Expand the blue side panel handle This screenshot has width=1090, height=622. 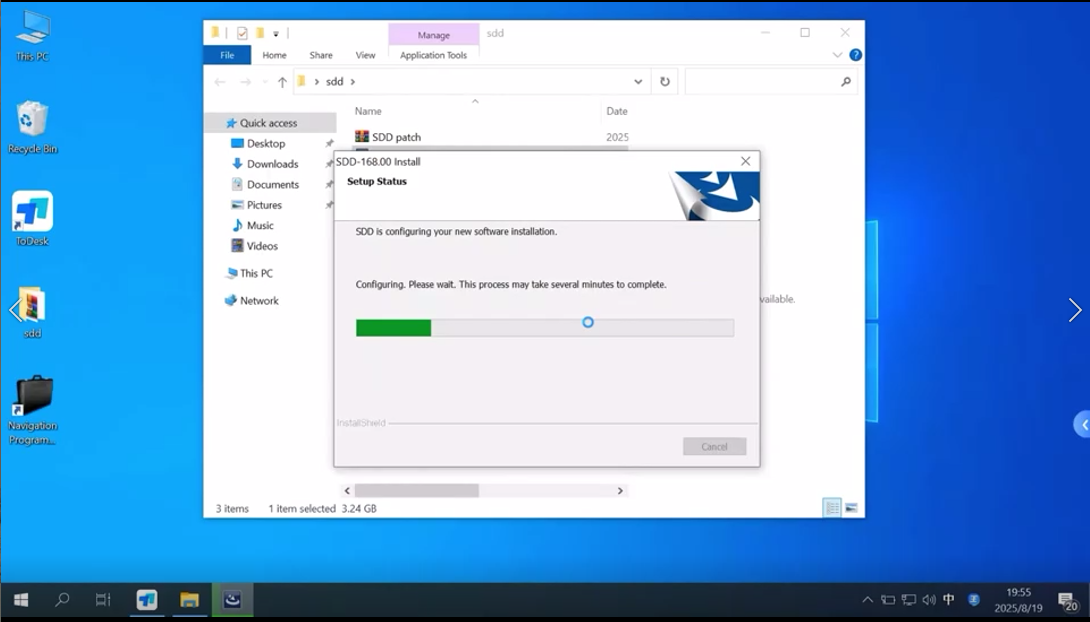pyautogui.click(x=1082, y=424)
